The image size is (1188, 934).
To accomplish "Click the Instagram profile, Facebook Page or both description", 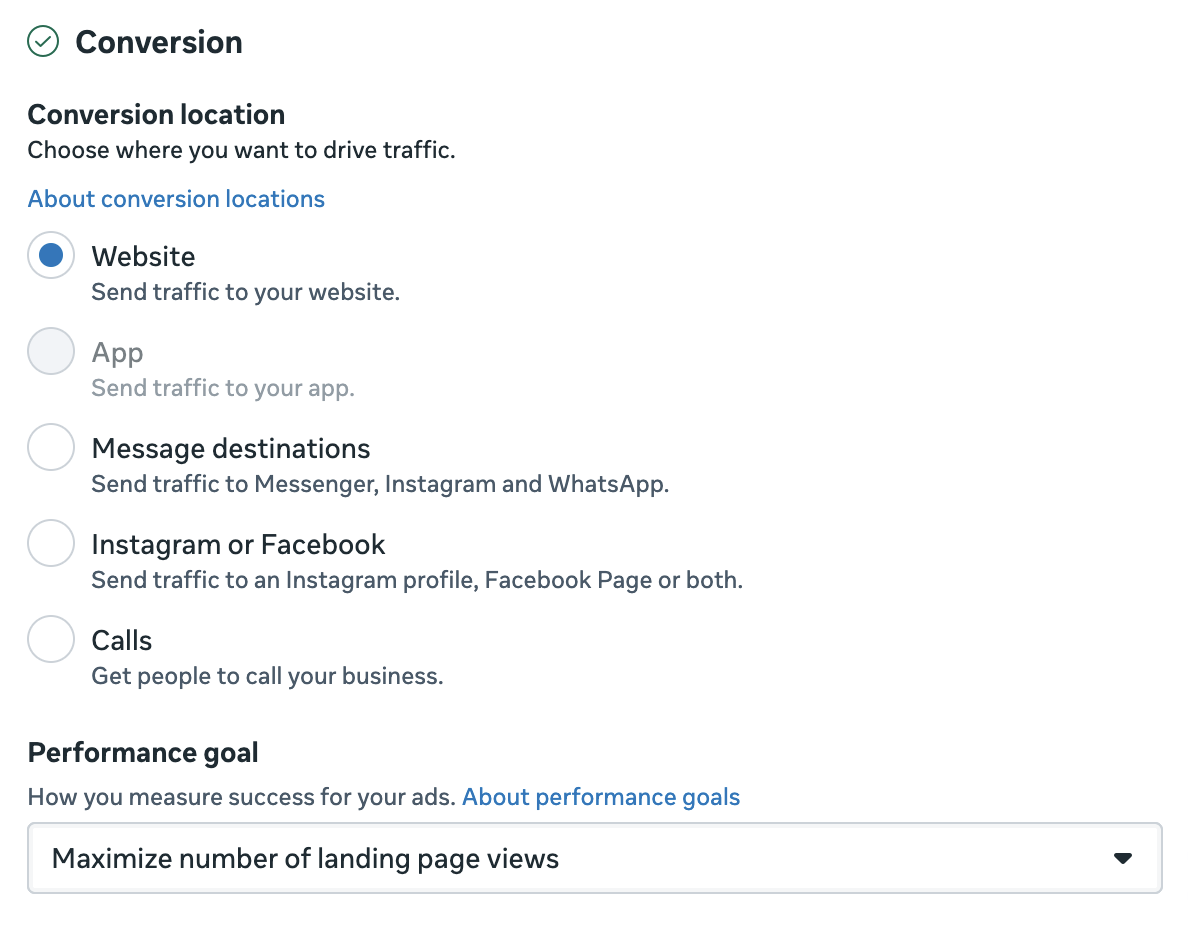I will (417, 580).
